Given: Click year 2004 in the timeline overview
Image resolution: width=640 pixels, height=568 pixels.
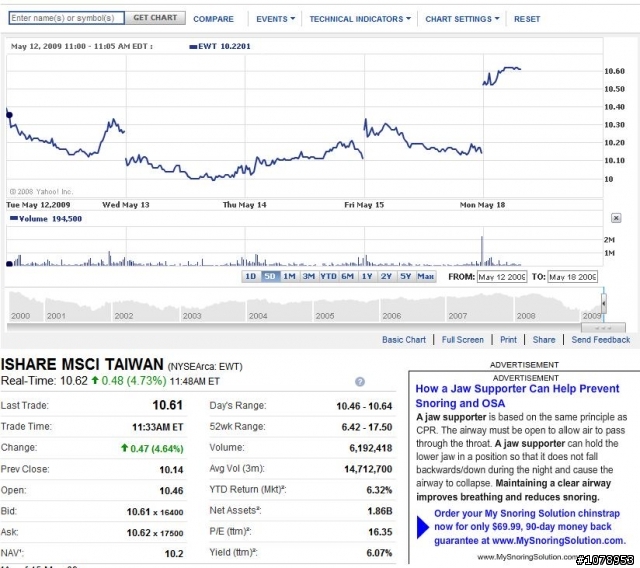Looking at the screenshot, I should click(x=258, y=316).
